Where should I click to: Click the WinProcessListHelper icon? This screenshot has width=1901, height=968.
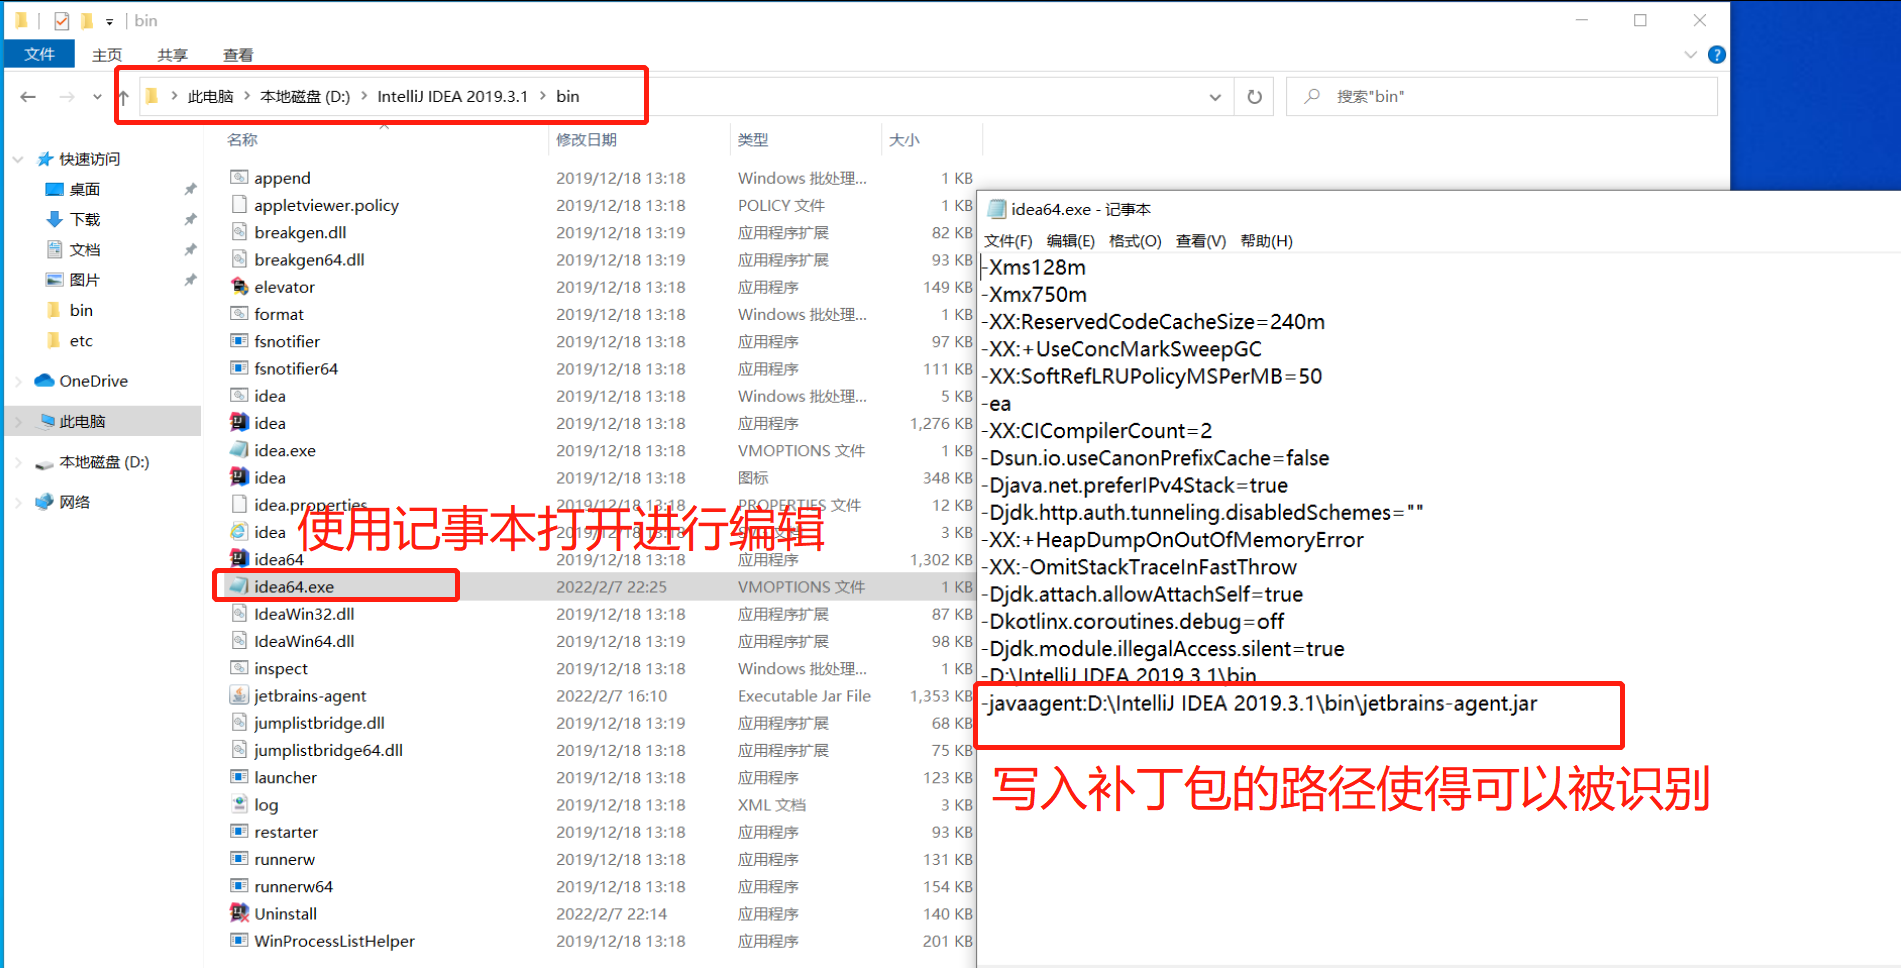(239, 940)
